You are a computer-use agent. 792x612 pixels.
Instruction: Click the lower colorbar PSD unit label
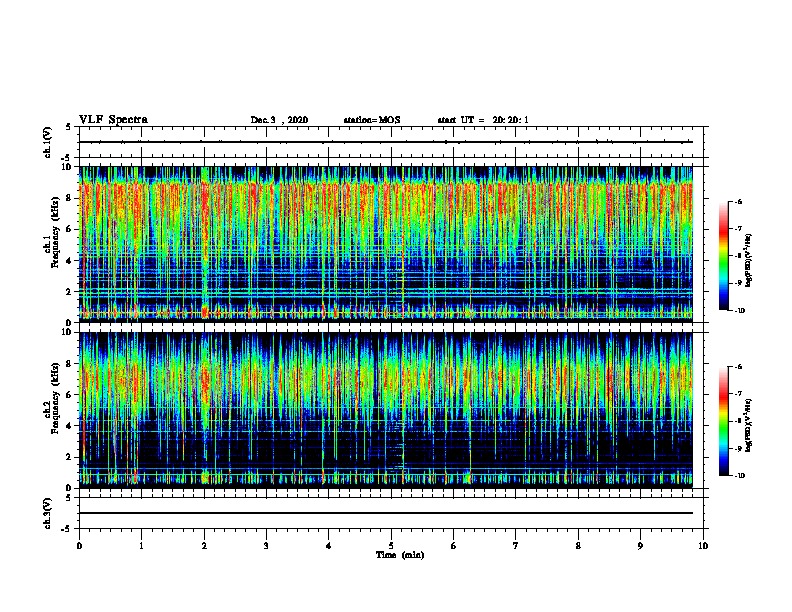click(749, 426)
